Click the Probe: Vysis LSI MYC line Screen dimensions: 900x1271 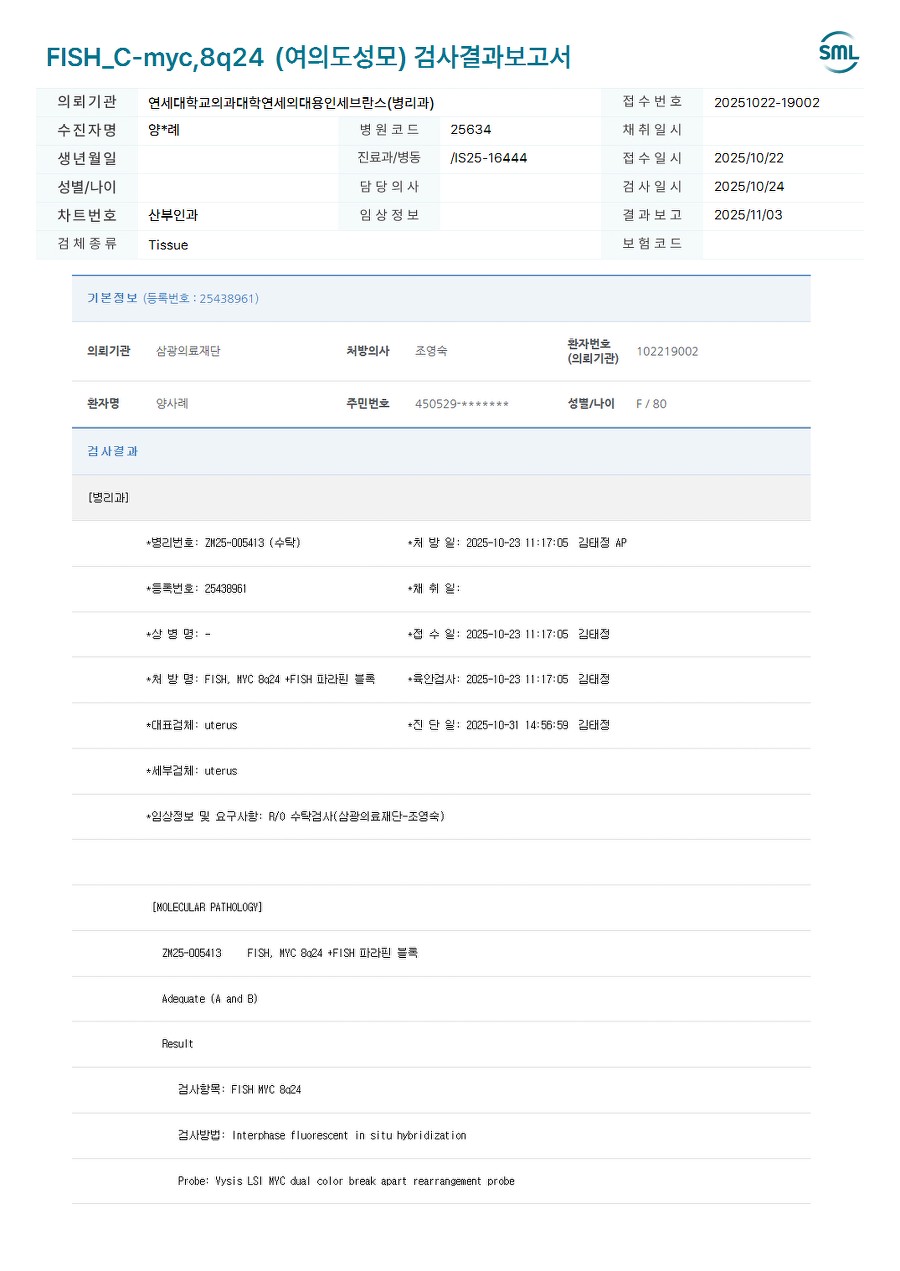tap(346, 1181)
